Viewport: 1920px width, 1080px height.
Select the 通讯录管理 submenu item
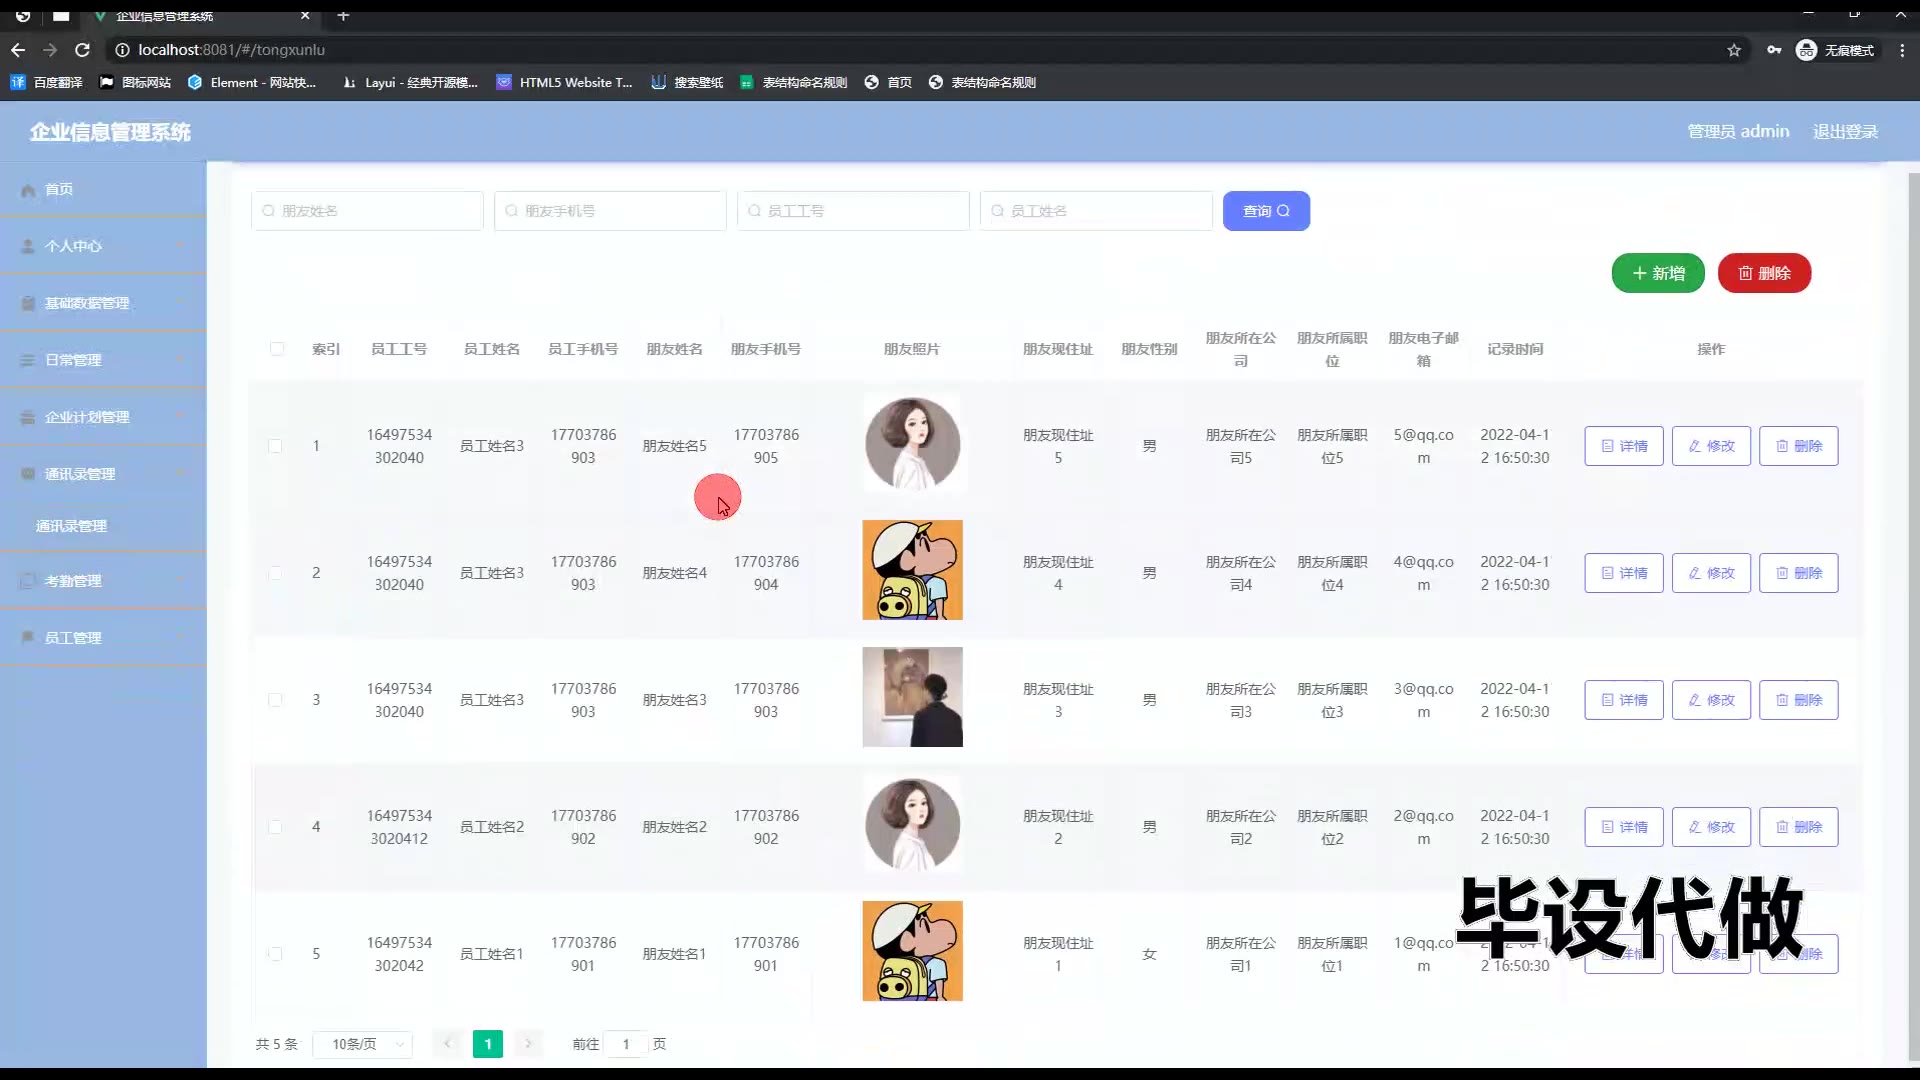click(x=71, y=526)
